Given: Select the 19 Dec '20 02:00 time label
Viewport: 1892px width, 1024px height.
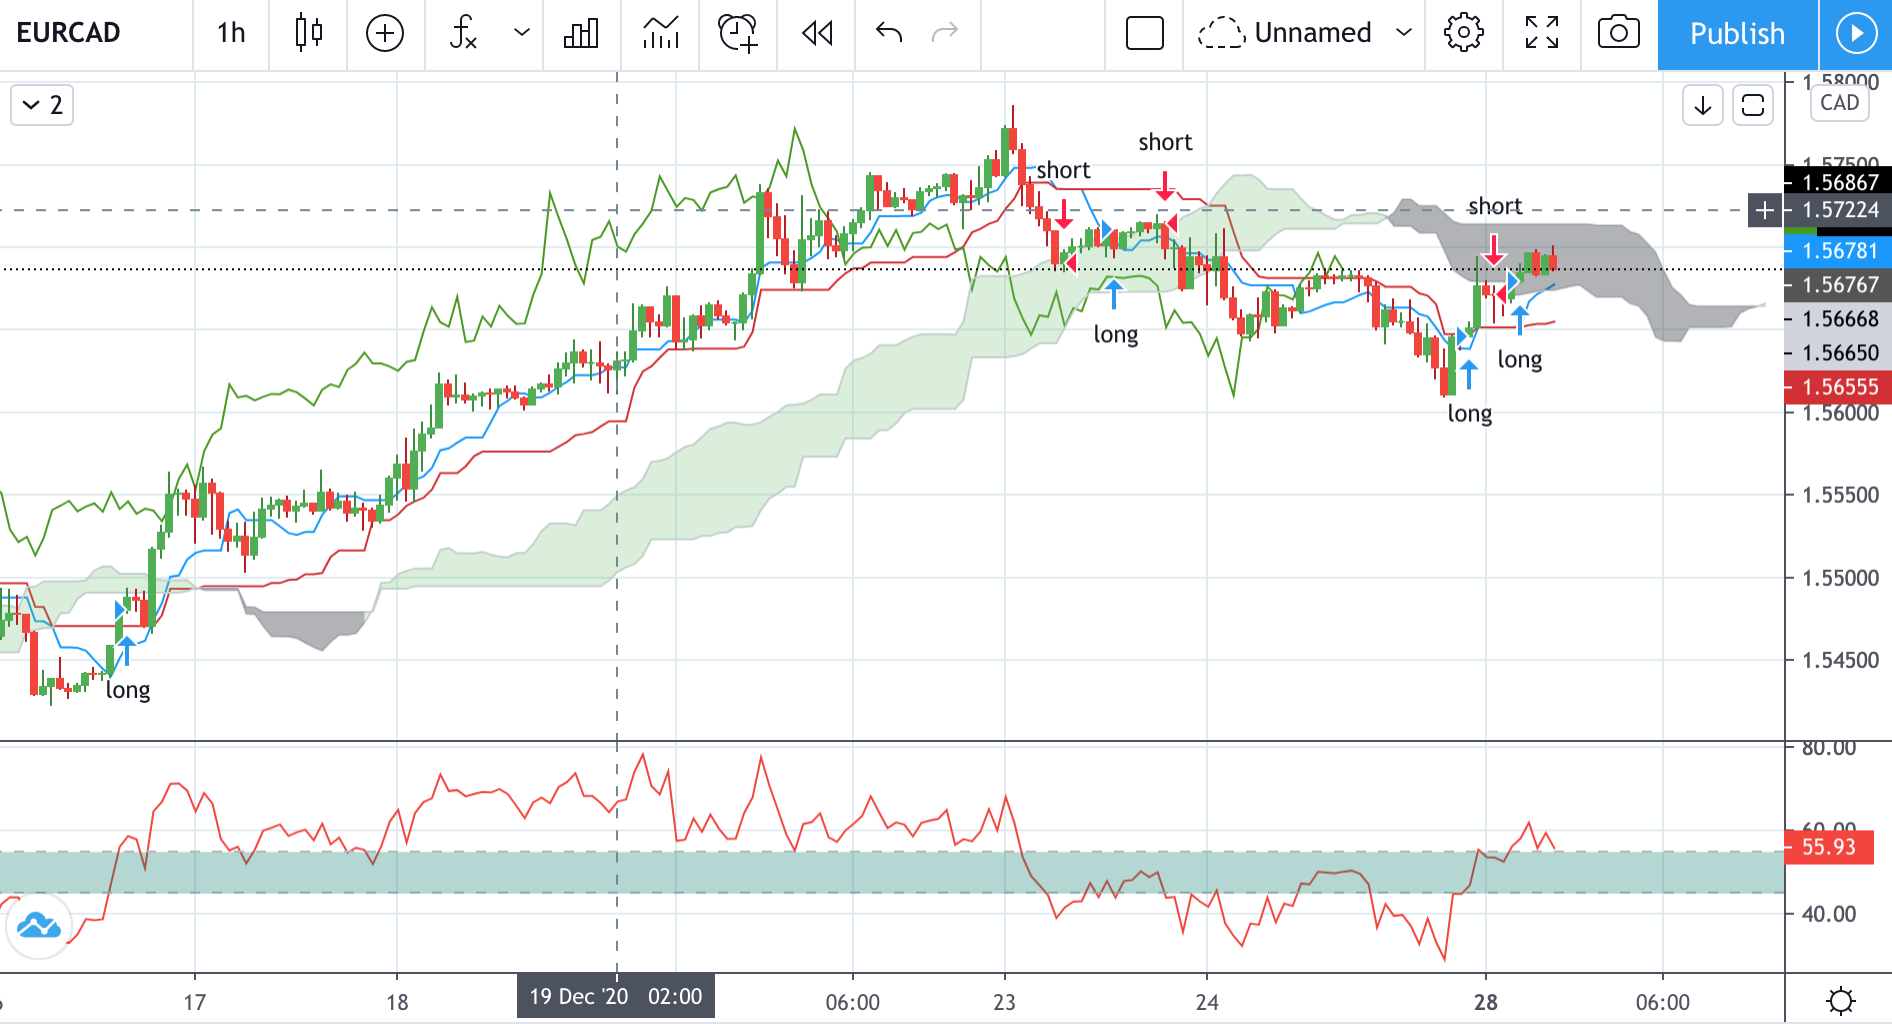Looking at the screenshot, I should click(616, 996).
